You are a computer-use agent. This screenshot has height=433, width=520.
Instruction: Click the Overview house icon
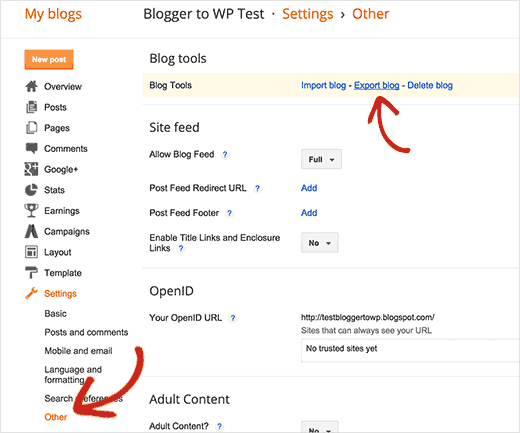(31, 86)
